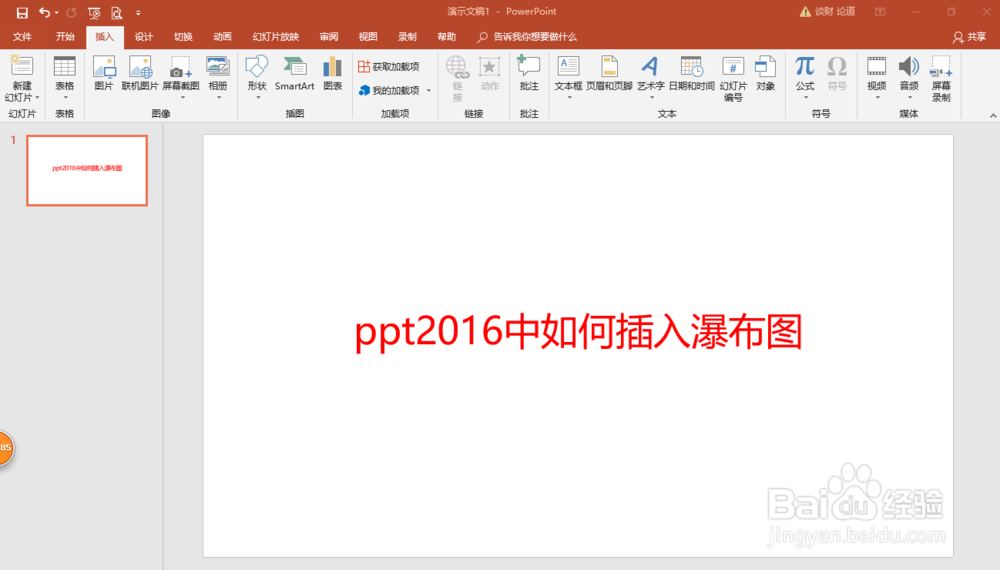Insert WordArt with 艺术字
The width and height of the screenshot is (1000, 570).
651,77
